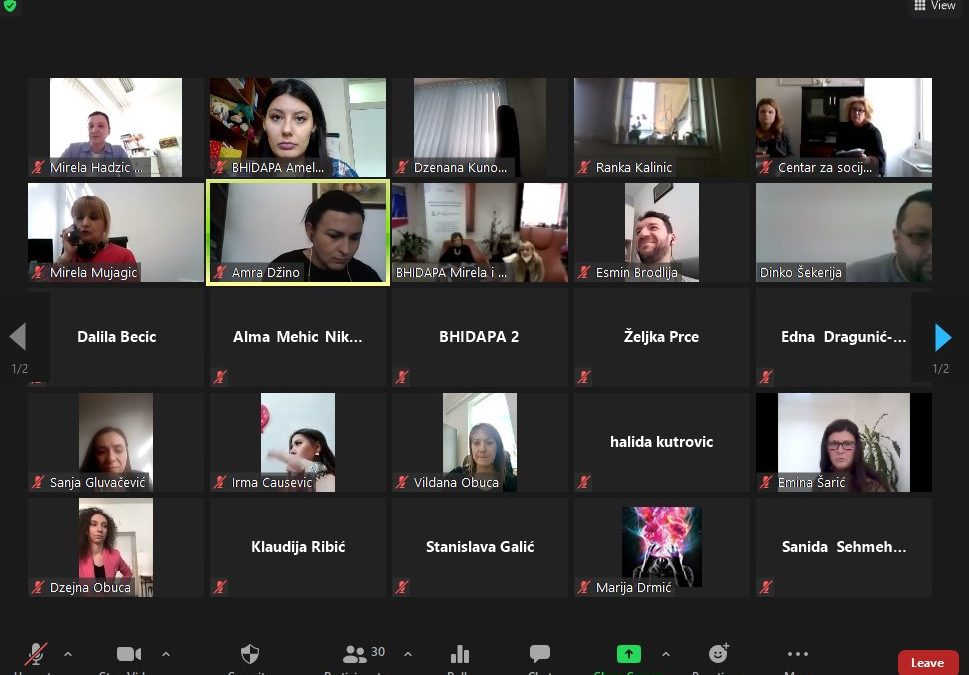Expand video settings arrow next to camera
The width and height of the screenshot is (969, 675).
[x=166, y=655]
